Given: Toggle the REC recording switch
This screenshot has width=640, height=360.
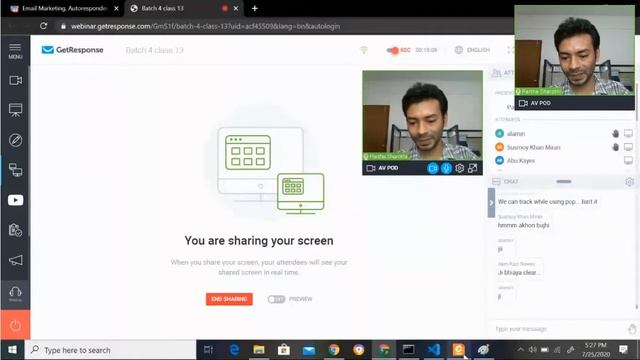Looking at the screenshot, I should tap(393, 50).
